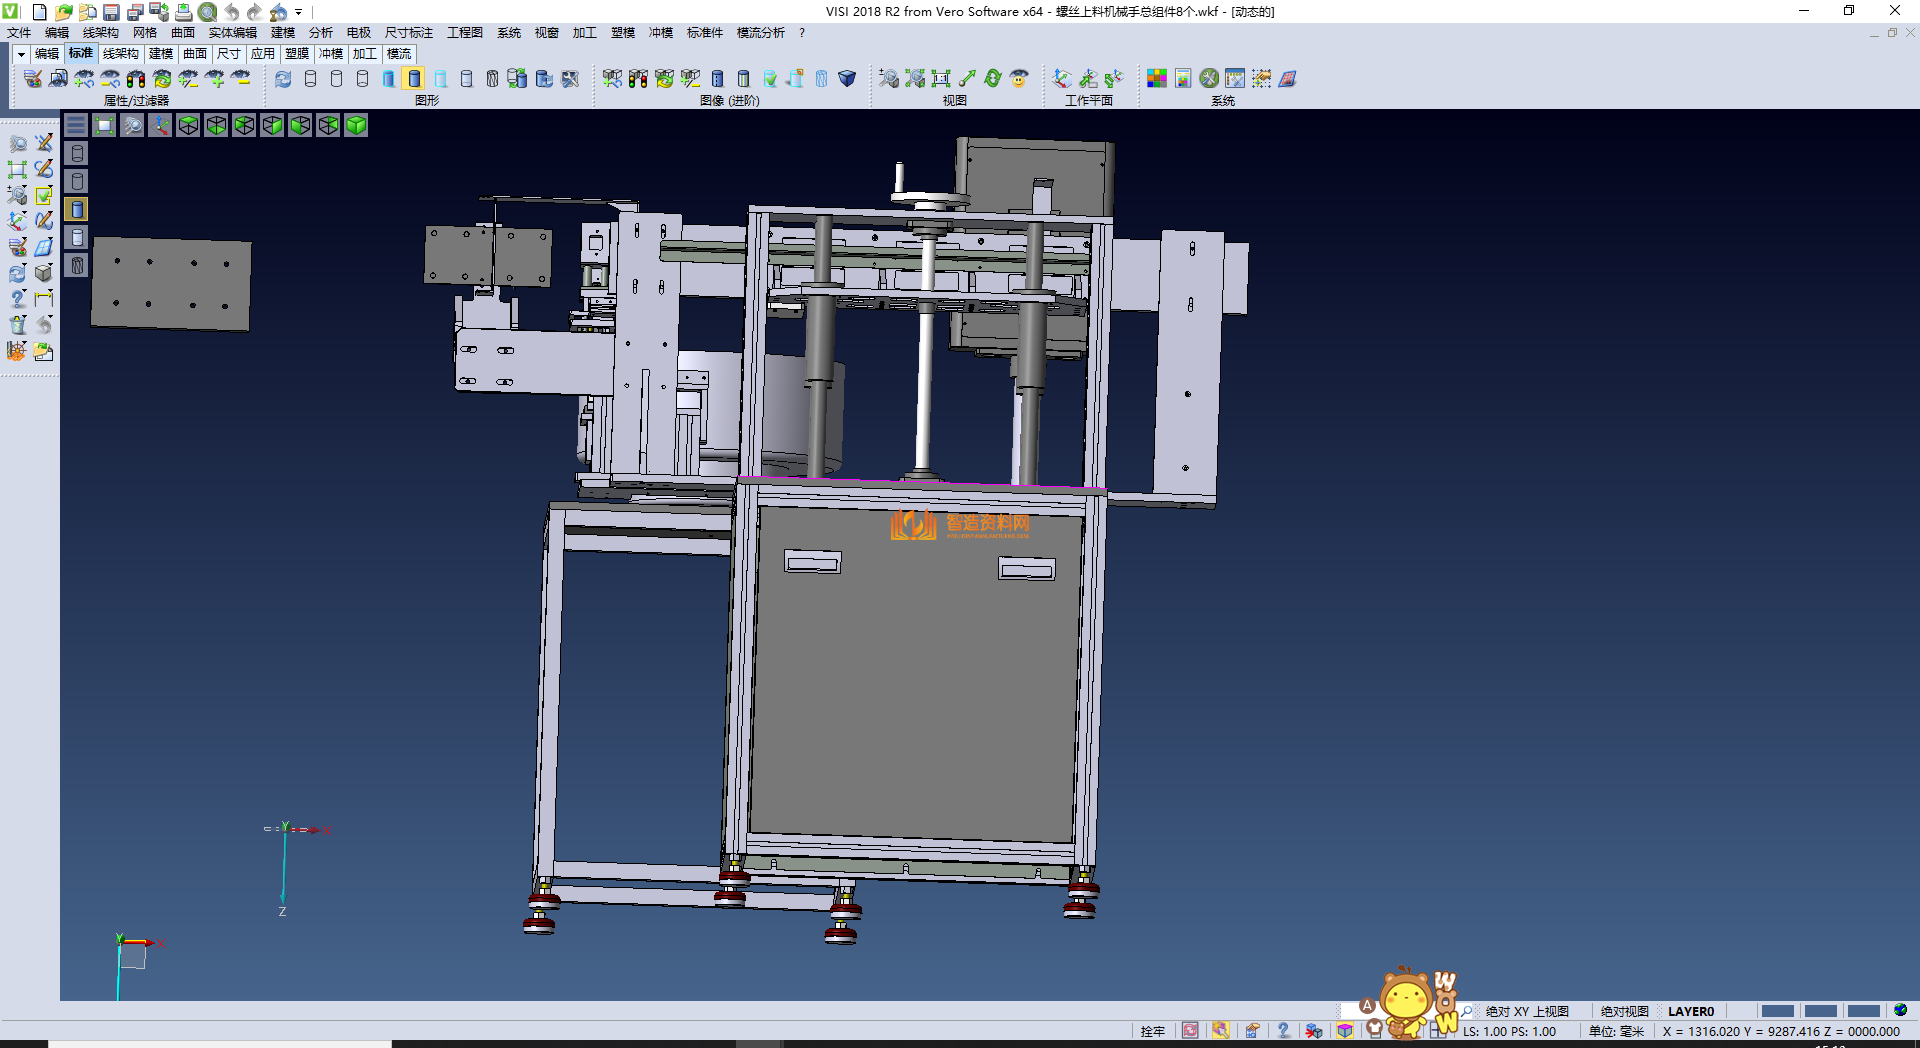Toggle the wireframe cylinder display mode

coord(310,79)
